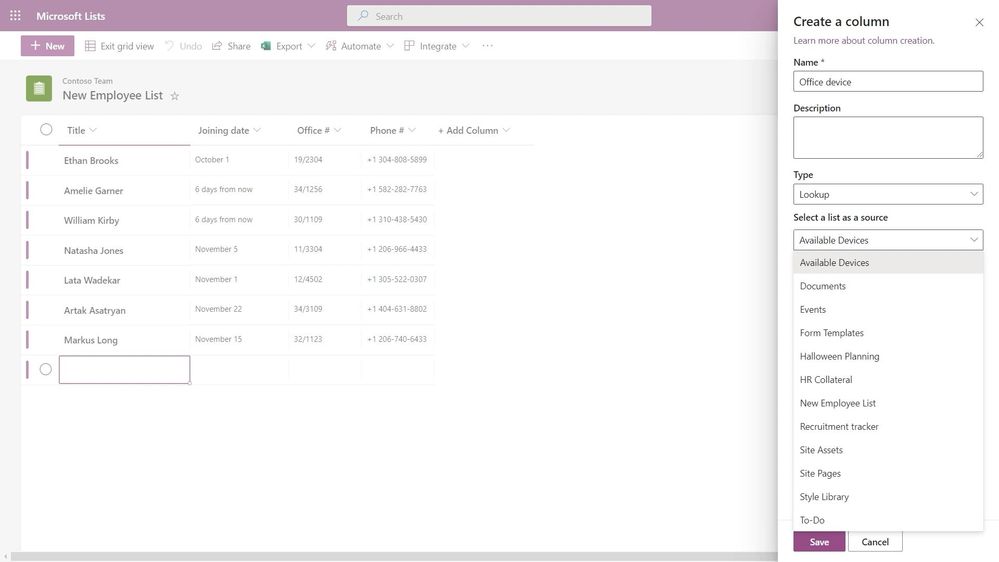This screenshot has height=562, width=999.
Task: Select the Artak Asatryan title cell
Action: coord(124,310)
